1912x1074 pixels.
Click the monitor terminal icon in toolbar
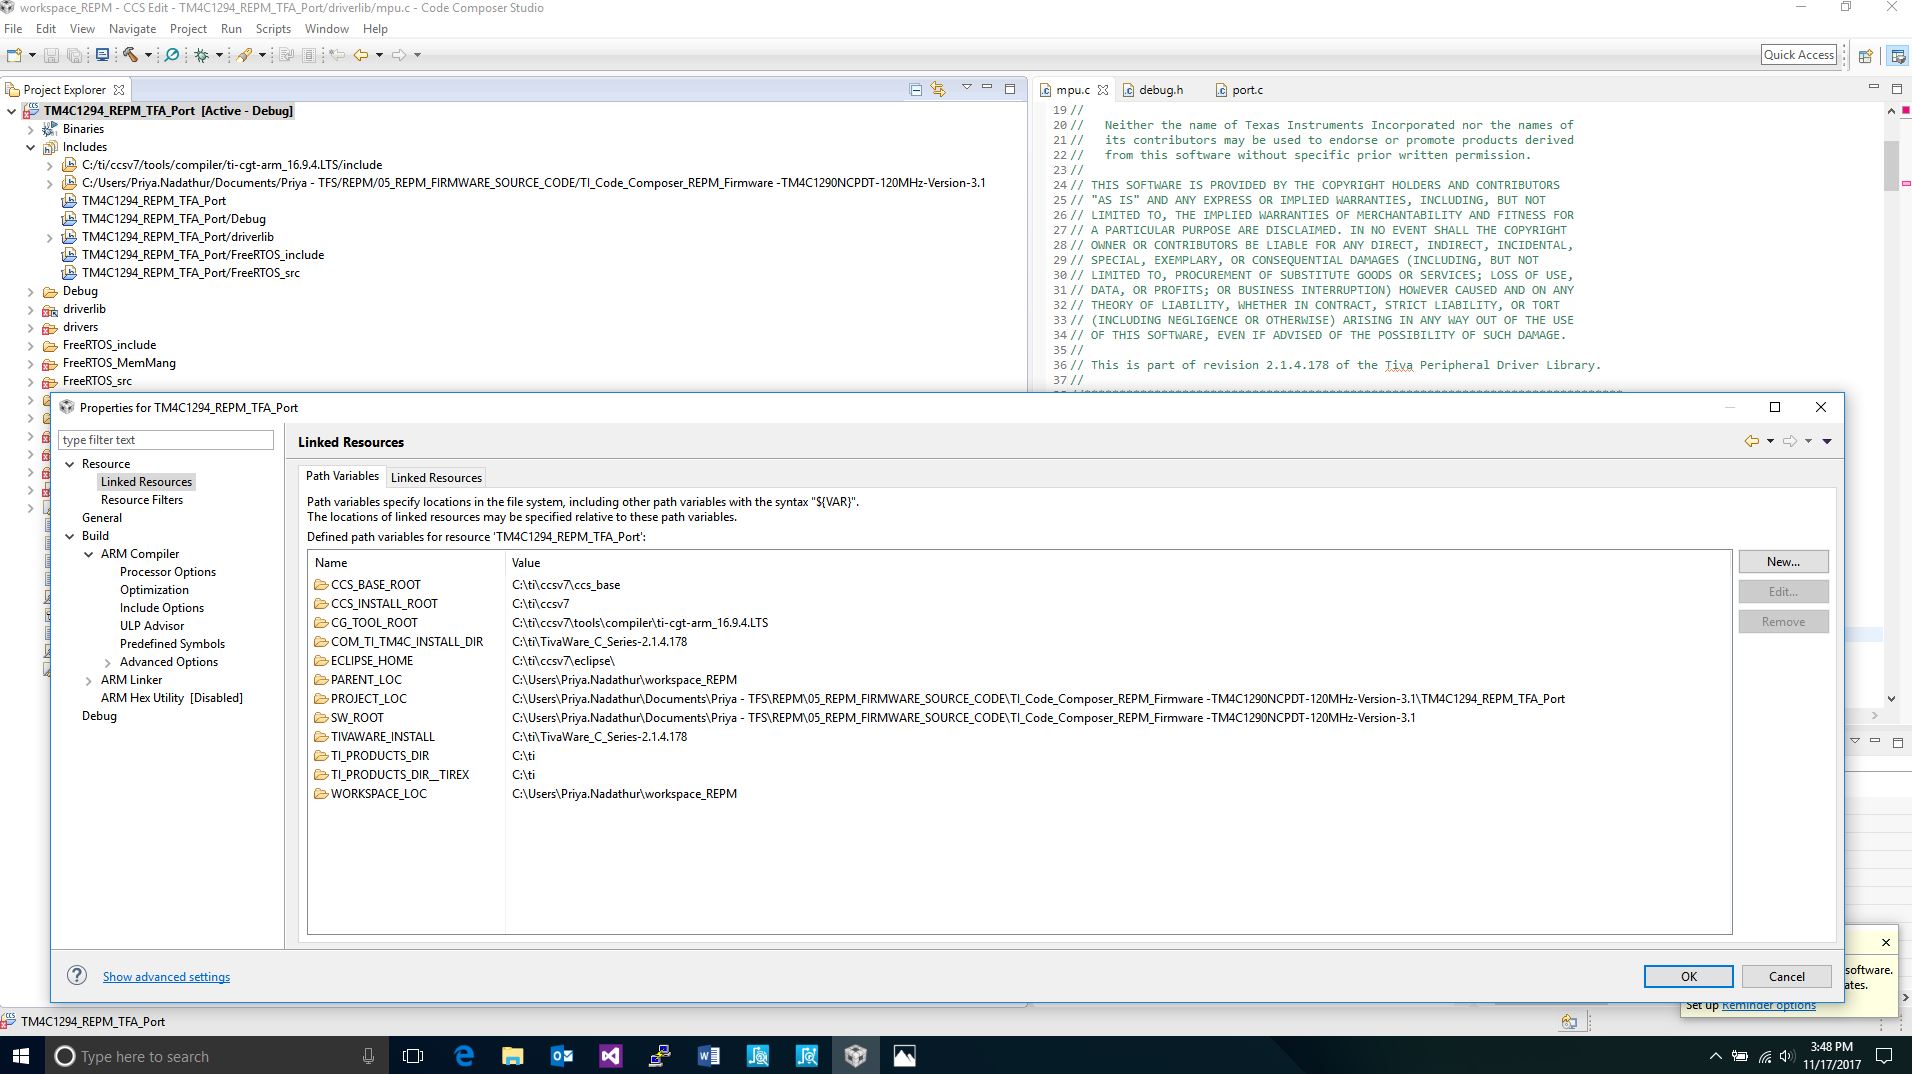pyautogui.click(x=102, y=55)
